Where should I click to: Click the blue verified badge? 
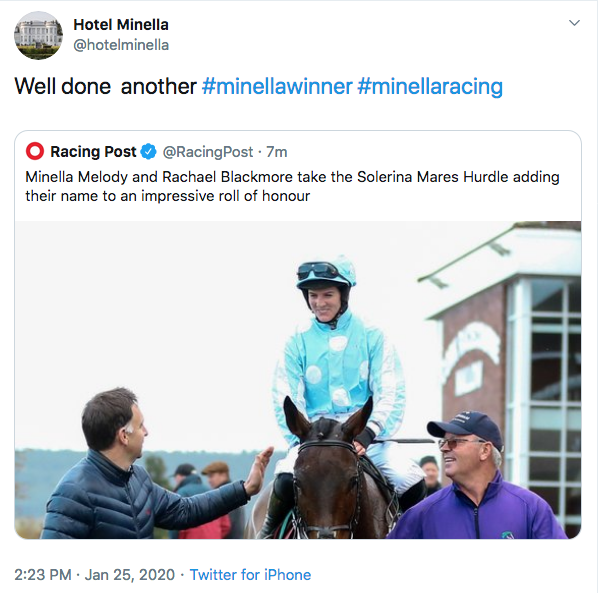pos(148,152)
